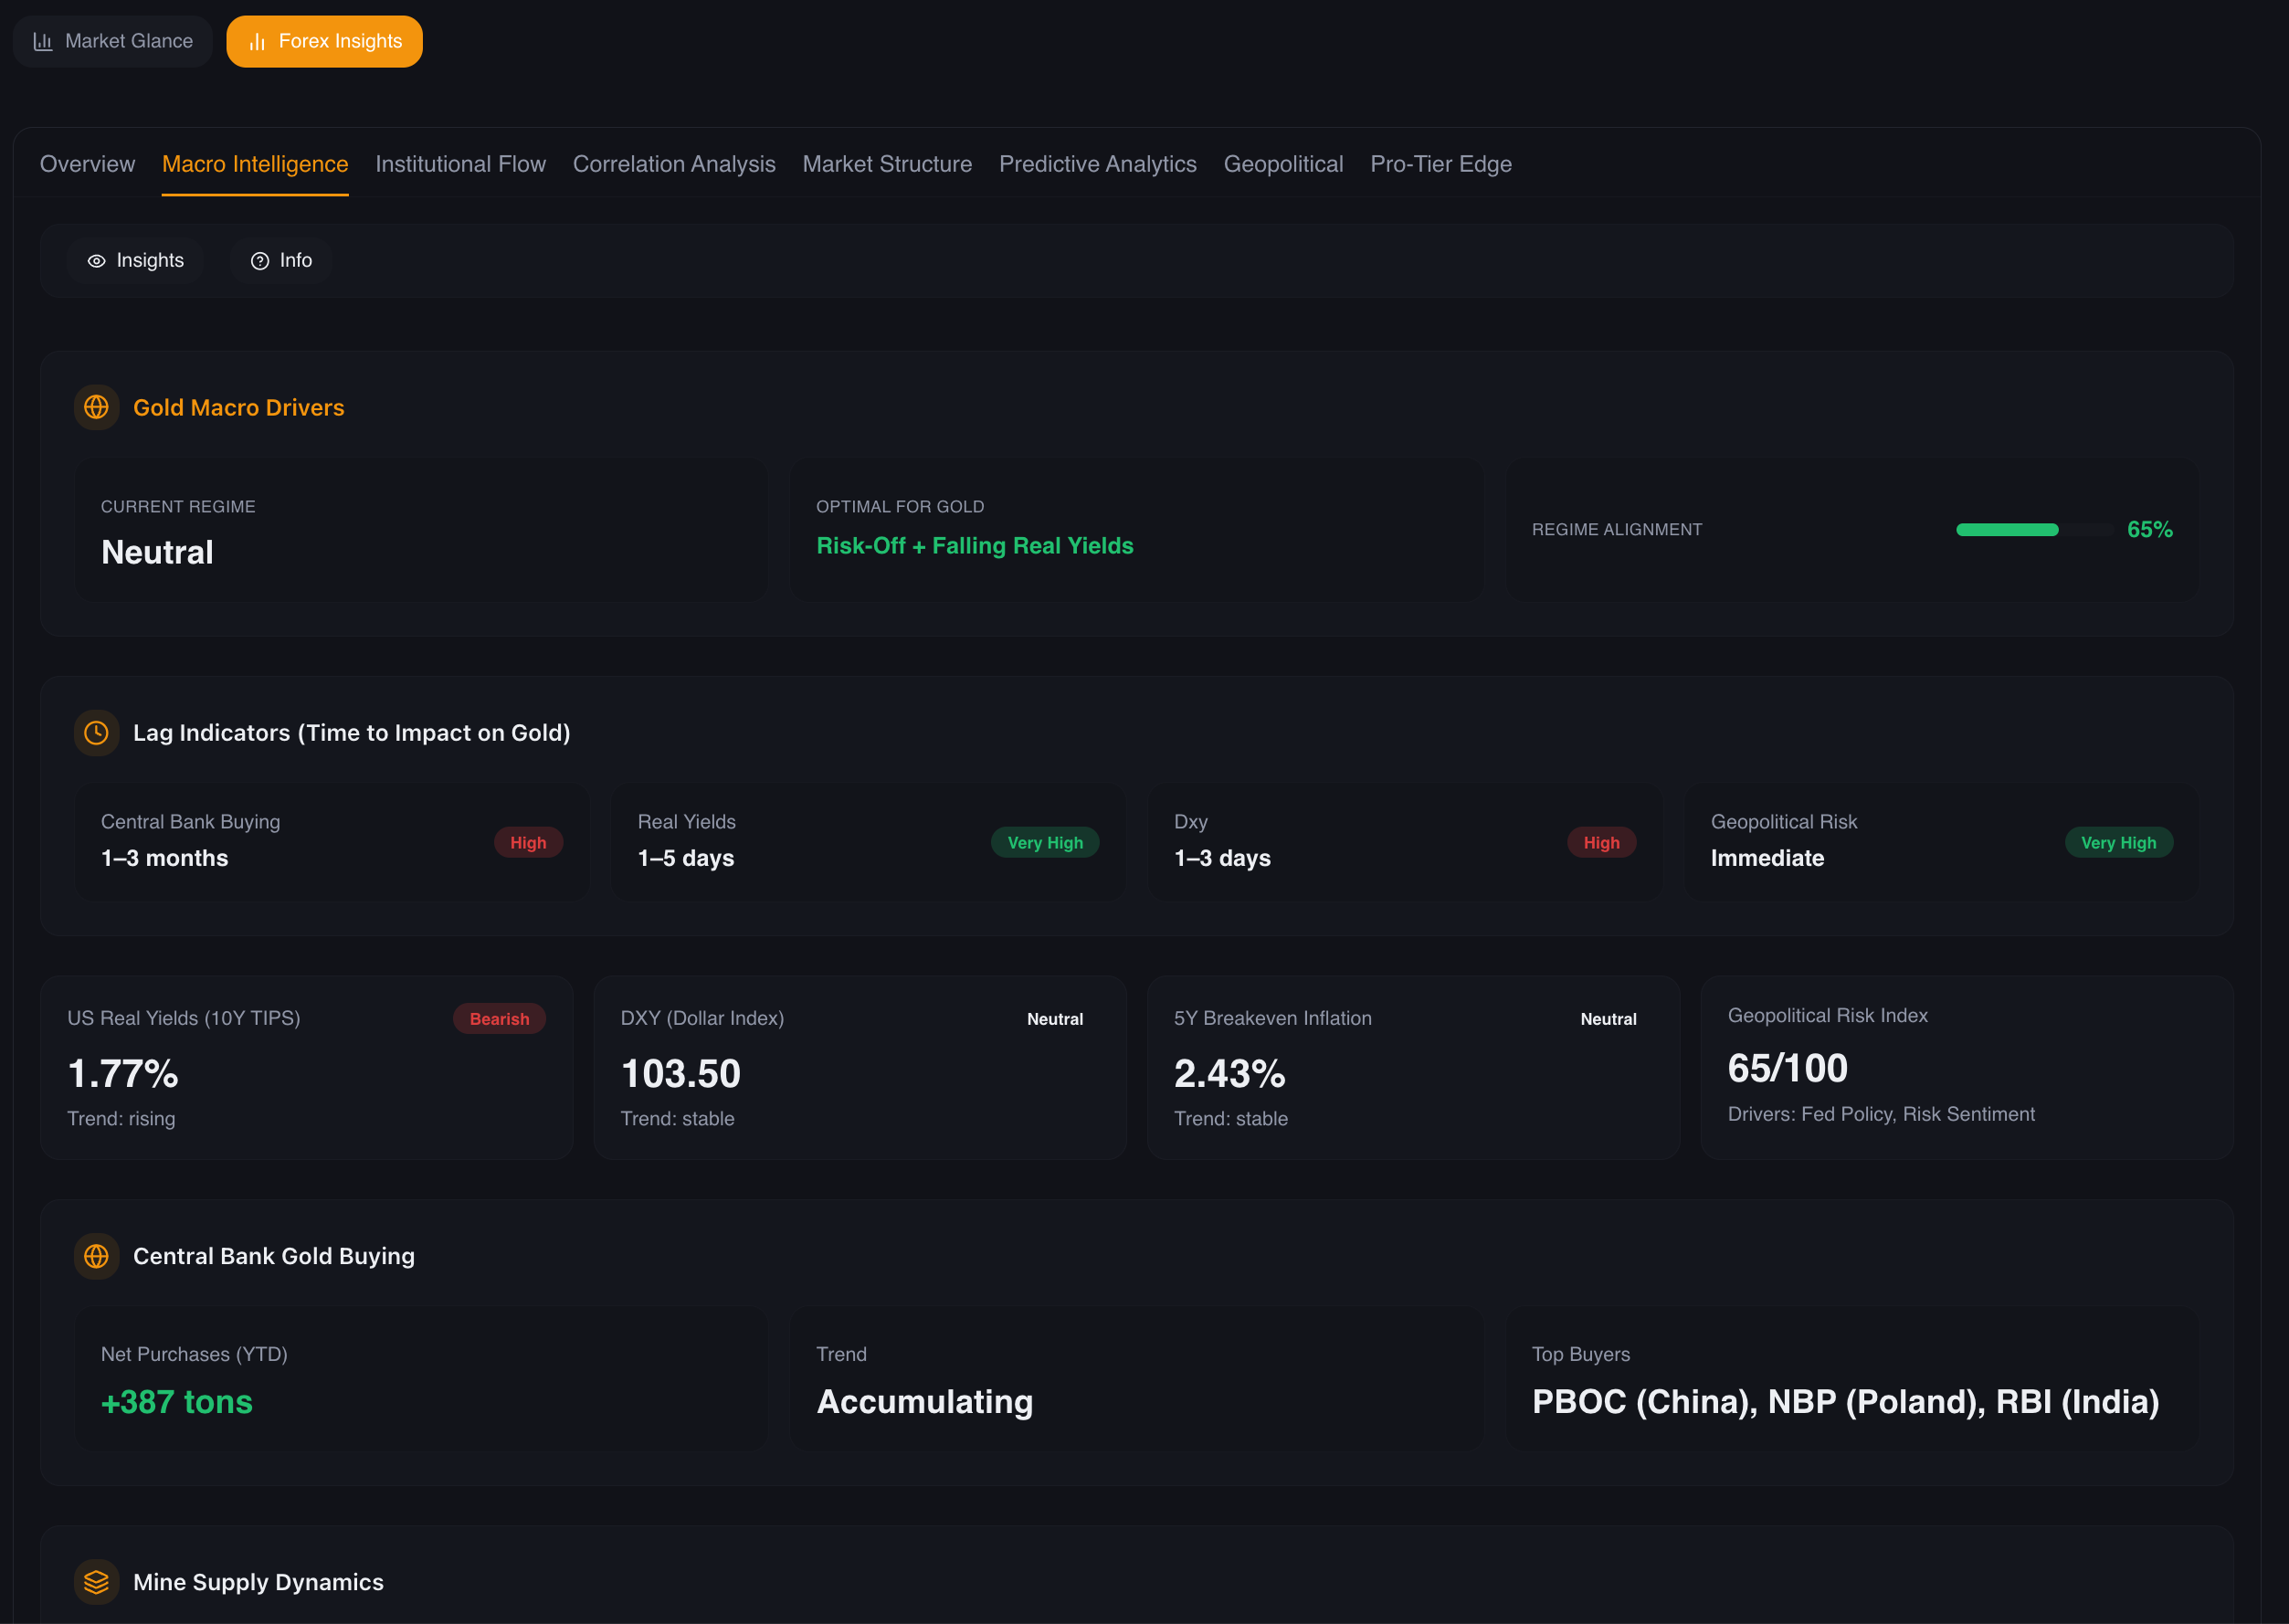Click the eye icon on the Insights pill
Viewport: 2289px width, 1624px height.
[x=96, y=260]
